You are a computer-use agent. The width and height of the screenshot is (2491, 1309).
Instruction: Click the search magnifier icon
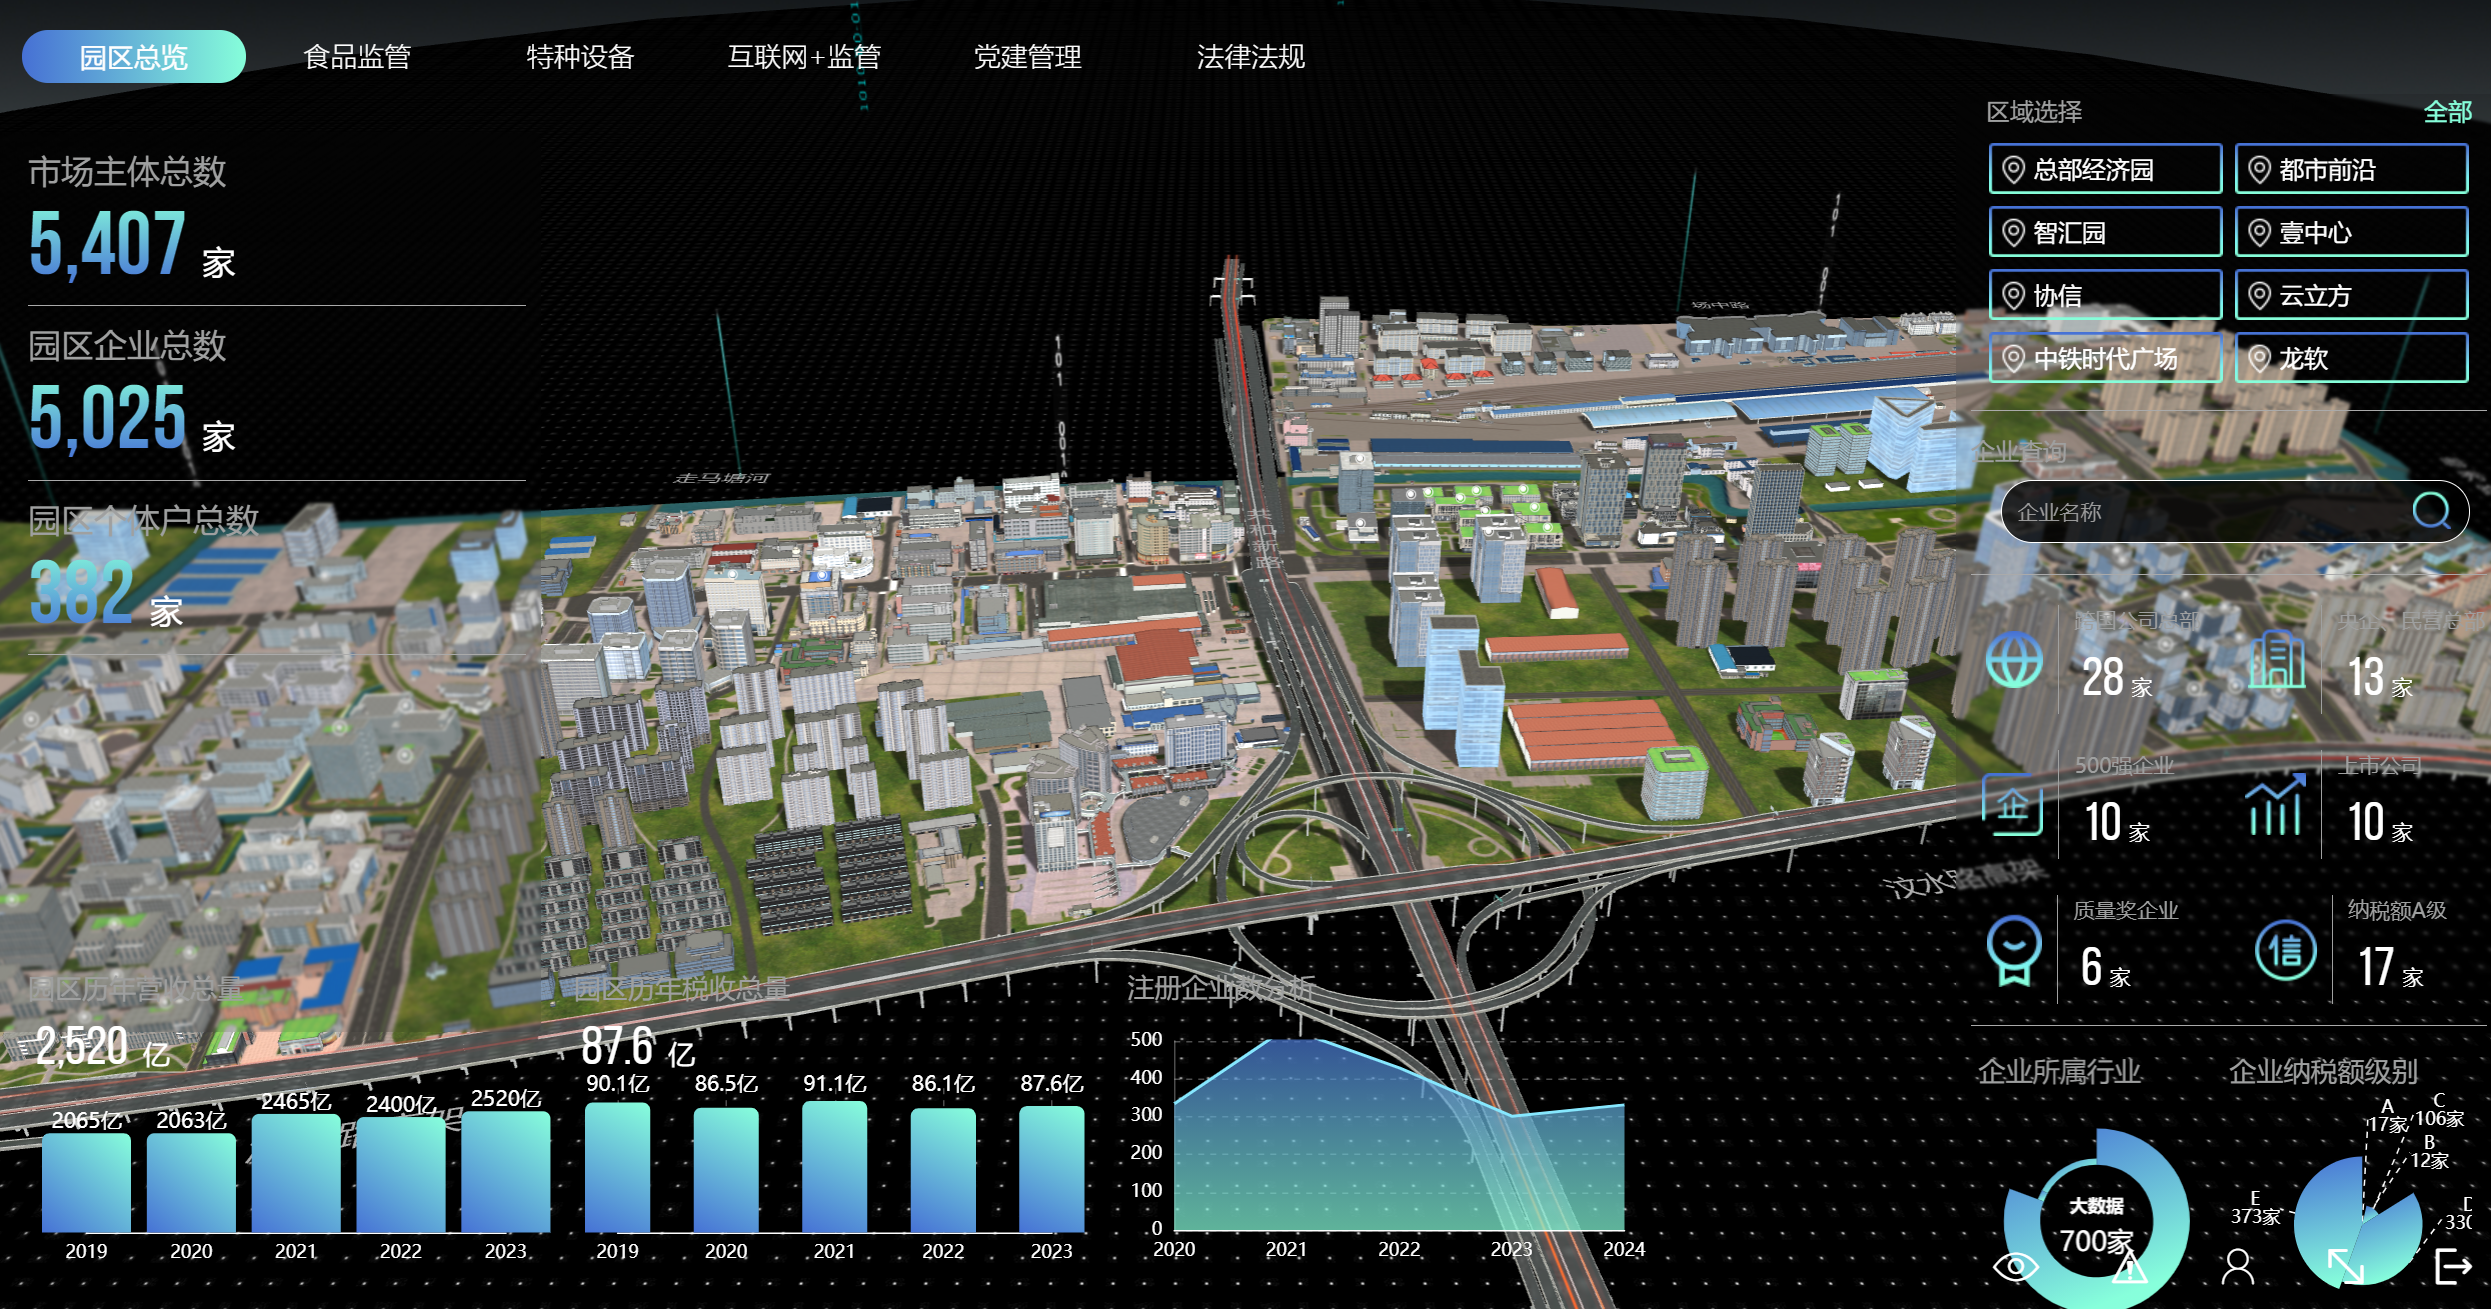[x=2431, y=511]
